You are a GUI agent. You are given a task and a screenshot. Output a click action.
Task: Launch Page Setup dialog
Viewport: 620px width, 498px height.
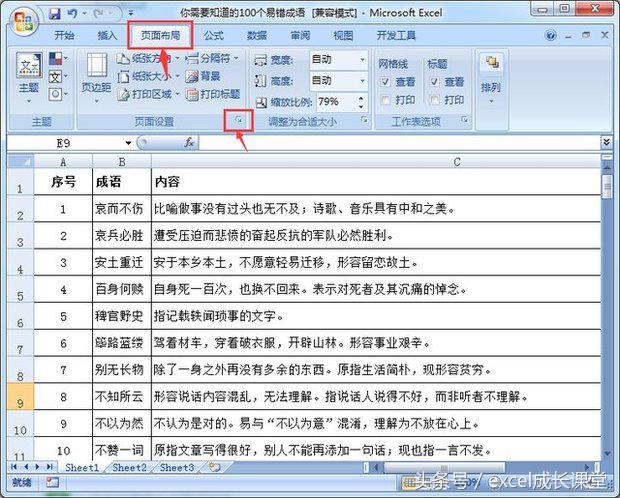239,120
